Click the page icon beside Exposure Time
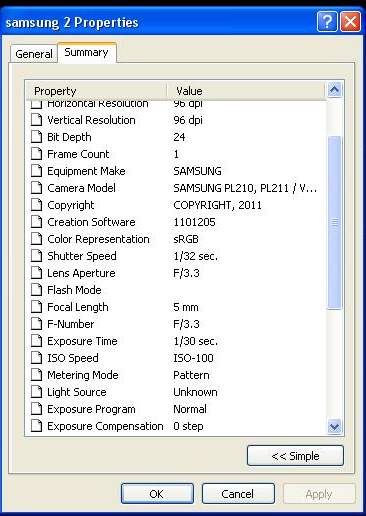The image size is (366, 516). point(37,341)
